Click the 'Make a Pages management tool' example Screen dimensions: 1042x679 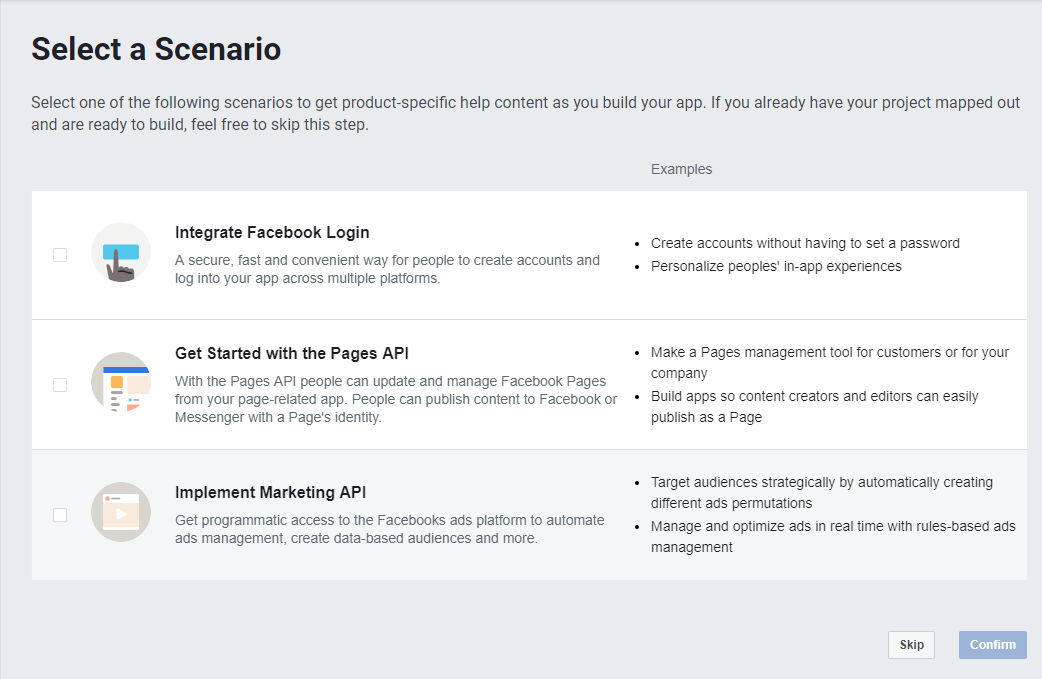pyautogui.click(x=829, y=362)
